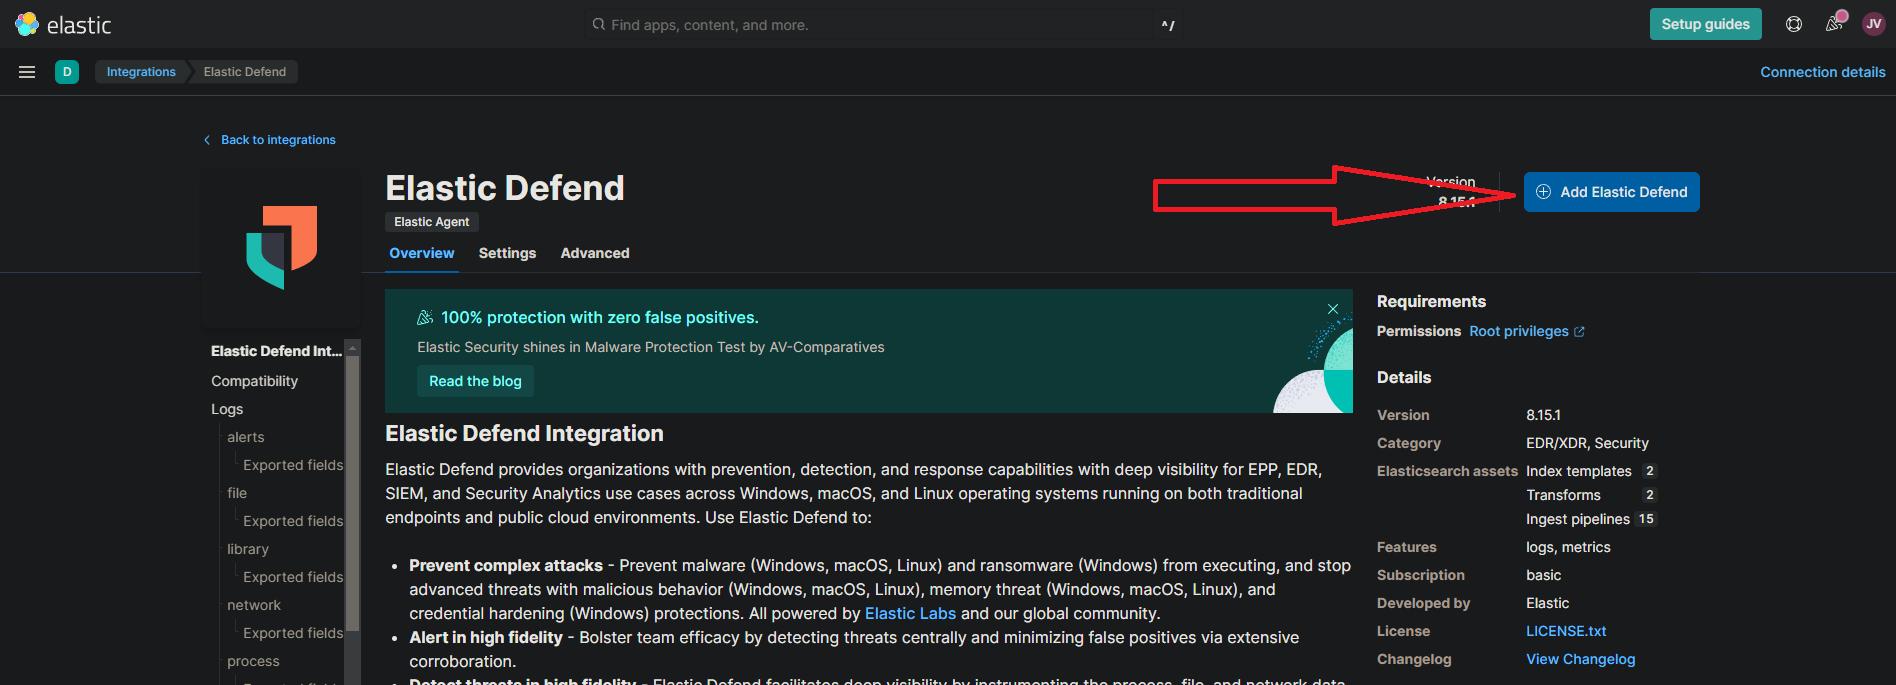1896x685 pixels.
Task: Switch to the Overview tab
Action: tap(422, 253)
